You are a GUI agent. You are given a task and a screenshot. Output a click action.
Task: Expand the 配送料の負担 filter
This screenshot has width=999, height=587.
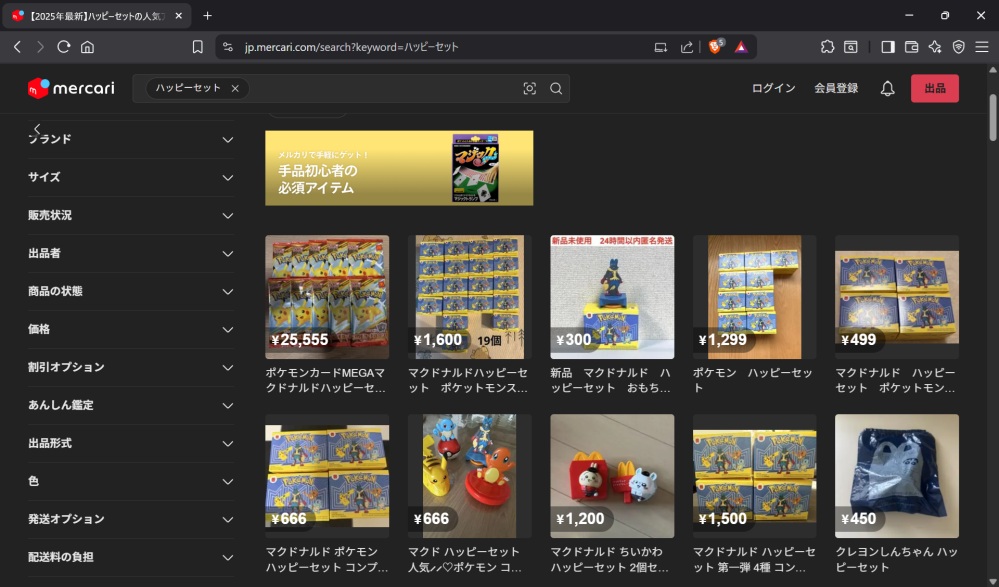(x=131, y=557)
